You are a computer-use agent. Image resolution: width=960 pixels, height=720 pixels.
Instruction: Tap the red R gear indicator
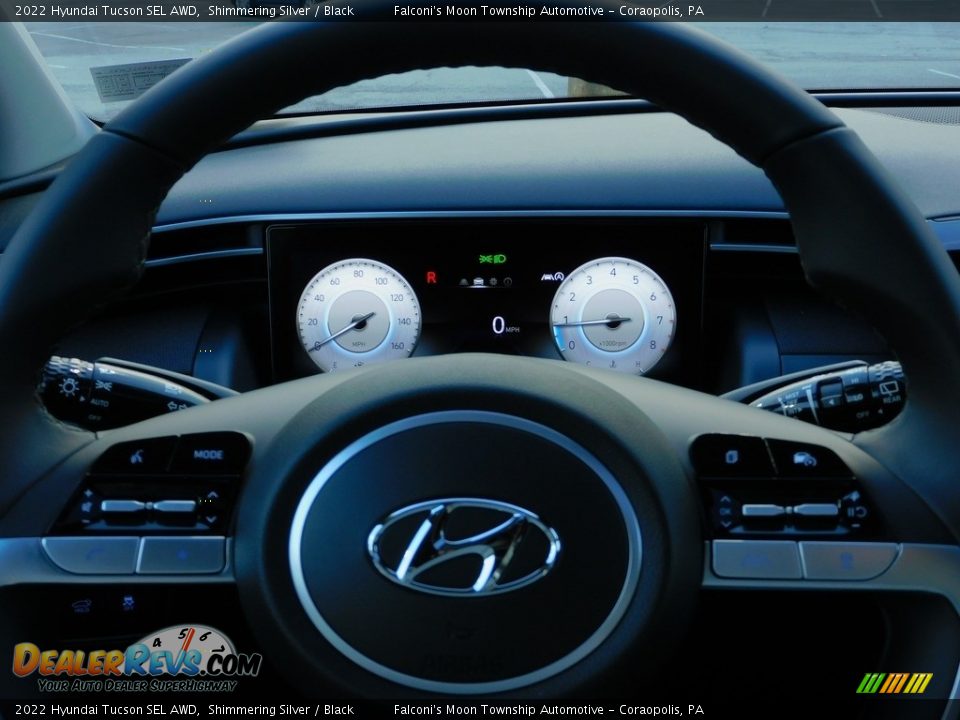[x=431, y=278]
